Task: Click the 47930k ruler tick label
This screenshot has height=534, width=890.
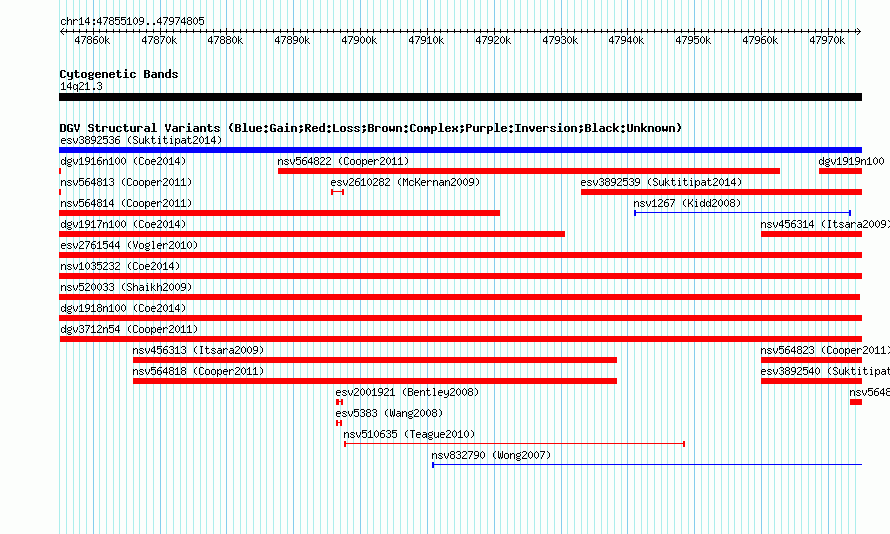Action: click(x=560, y=40)
